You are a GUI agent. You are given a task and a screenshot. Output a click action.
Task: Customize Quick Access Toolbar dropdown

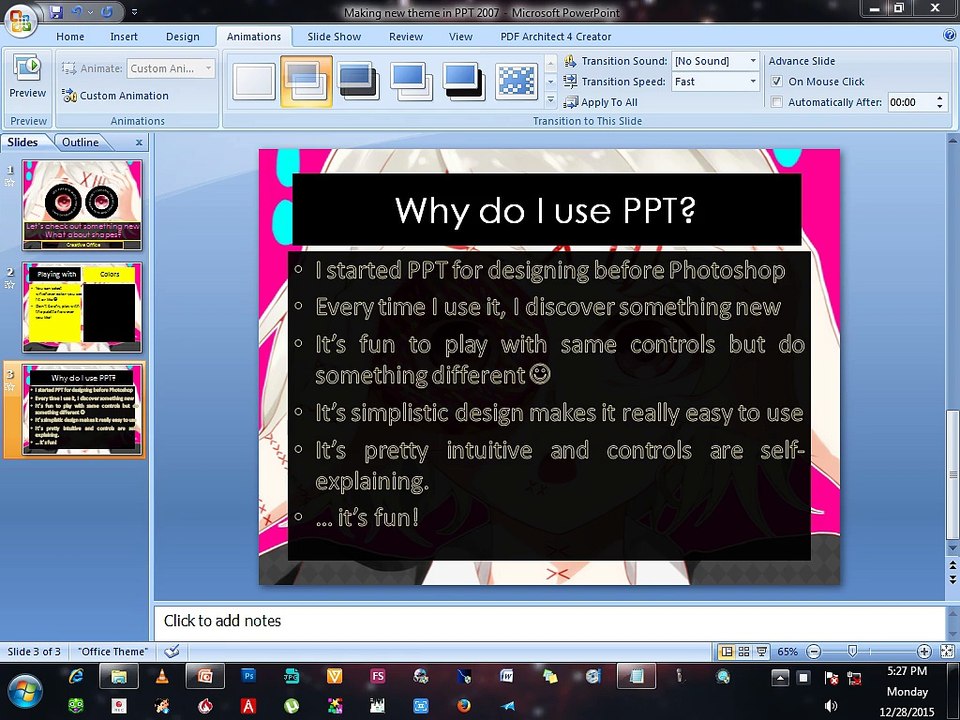point(134,12)
